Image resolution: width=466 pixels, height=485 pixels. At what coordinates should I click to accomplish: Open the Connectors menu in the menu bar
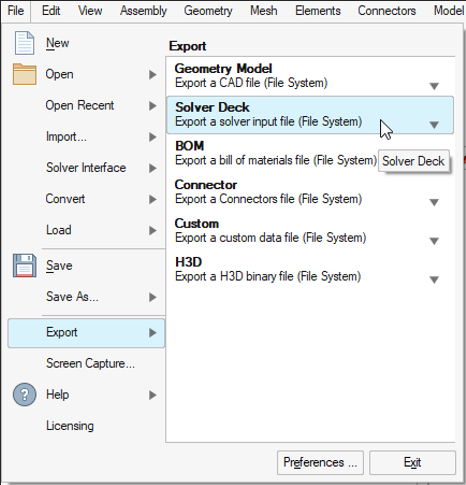point(387,11)
